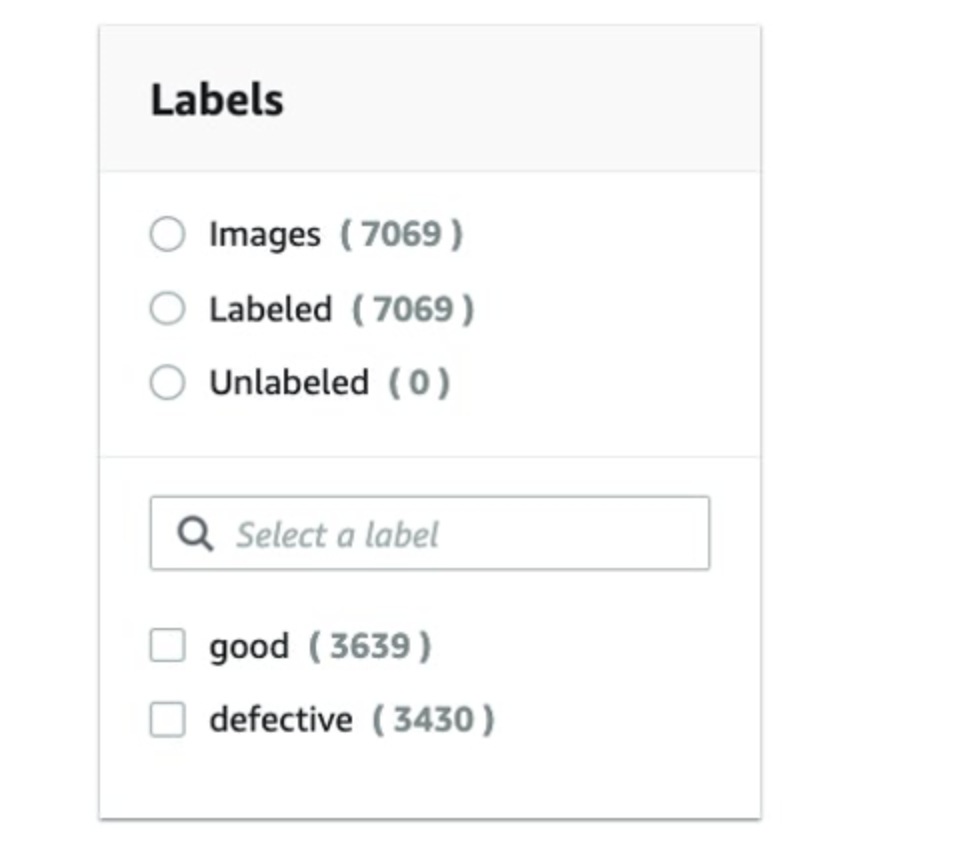Click the Labeled count 7069
The image size is (968, 852).
pyautogui.click(x=412, y=309)
